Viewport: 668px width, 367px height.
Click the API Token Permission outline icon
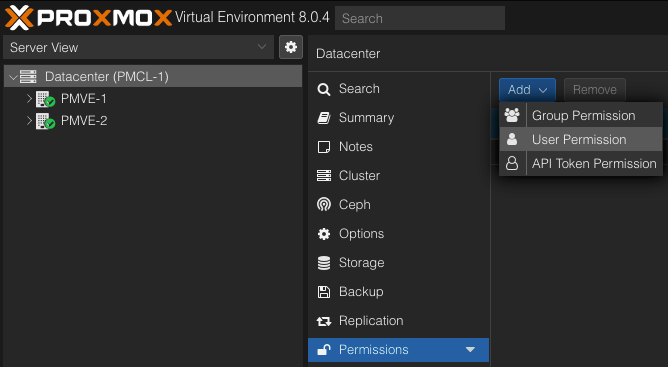512,163
